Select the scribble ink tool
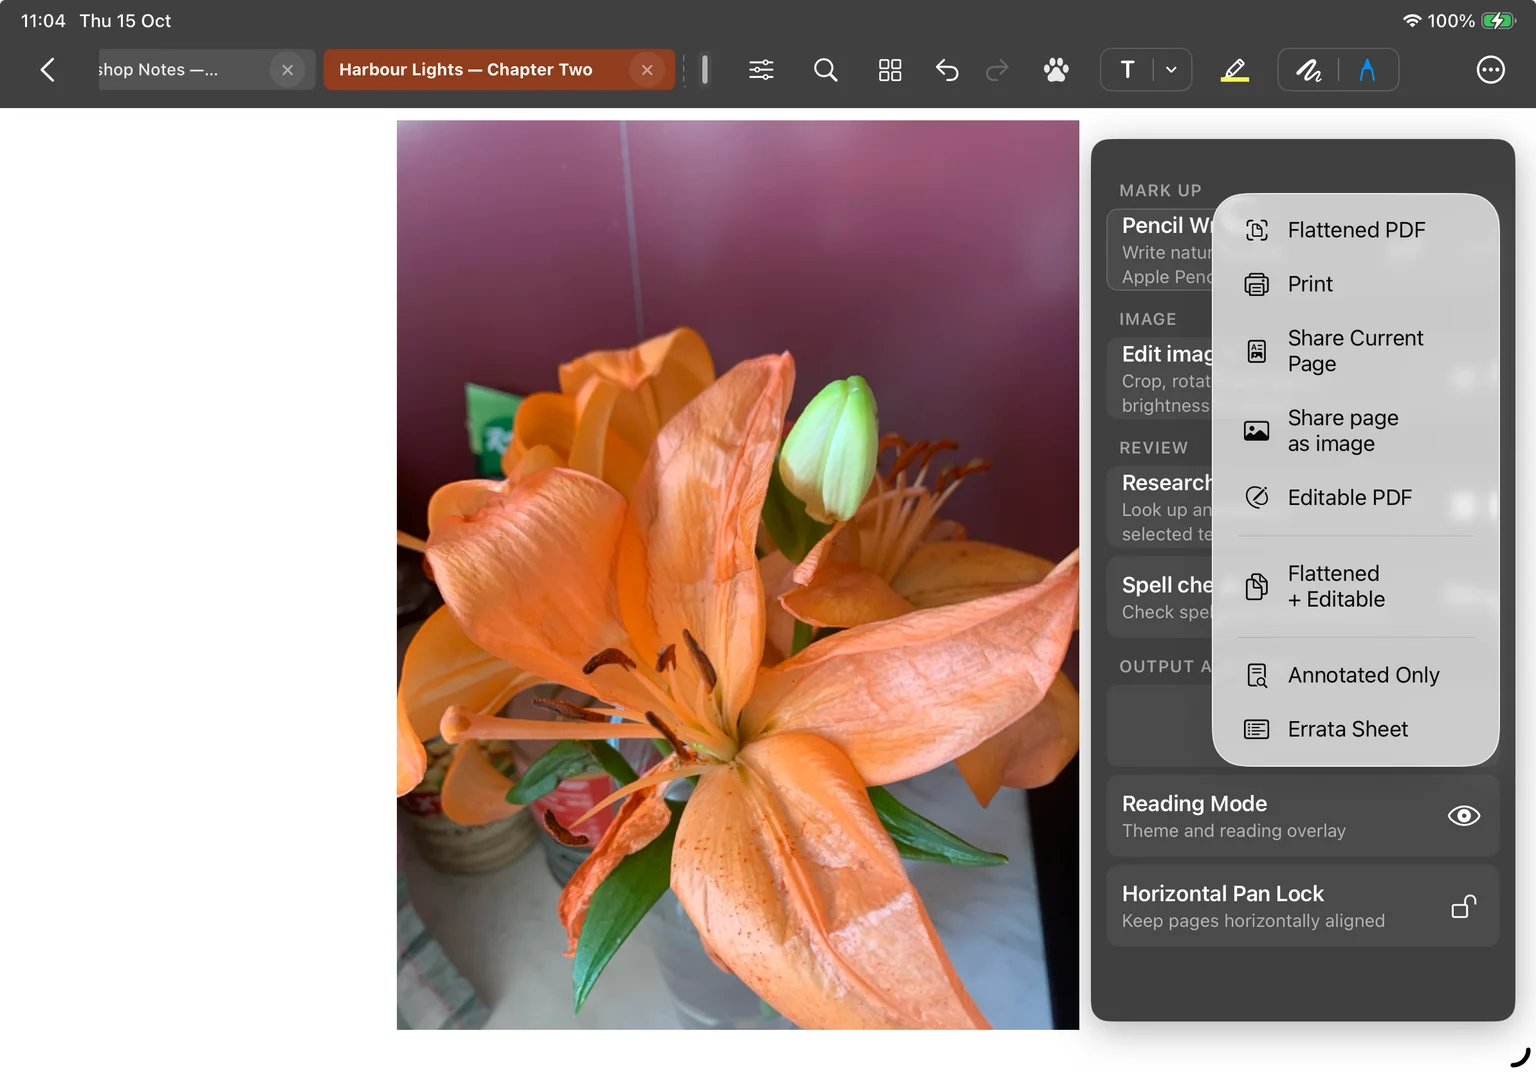1536x1073 pixels. click(1309, 70)
